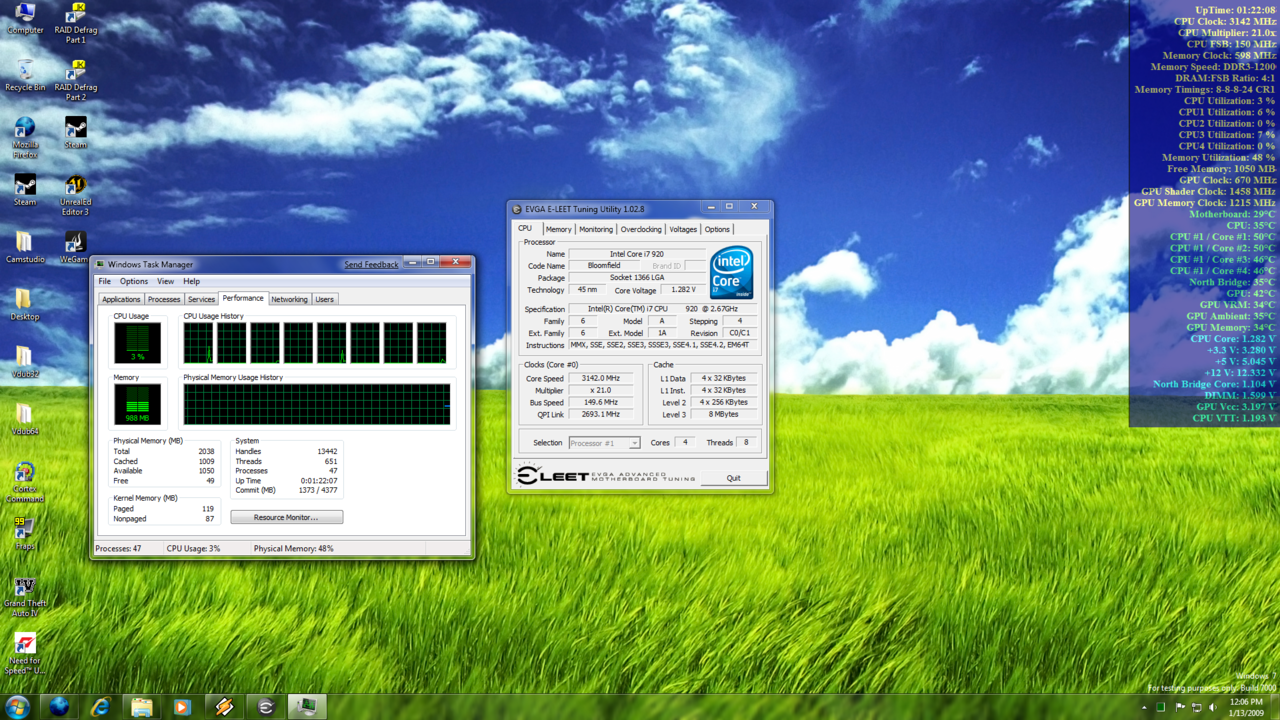Select the Performance tab in Task Manager
This screenshot has height=720, width=1280.
click(x=243, y=298)
